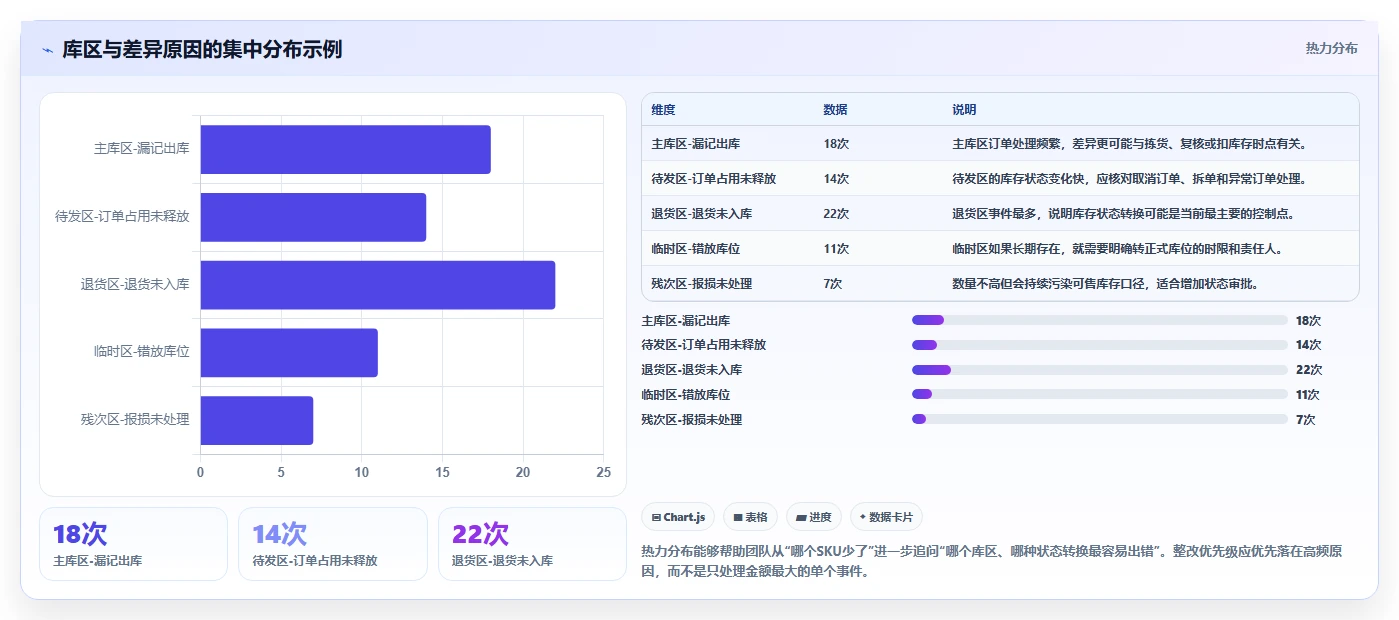Click the x-axis tick value 25

pos(603,472)
